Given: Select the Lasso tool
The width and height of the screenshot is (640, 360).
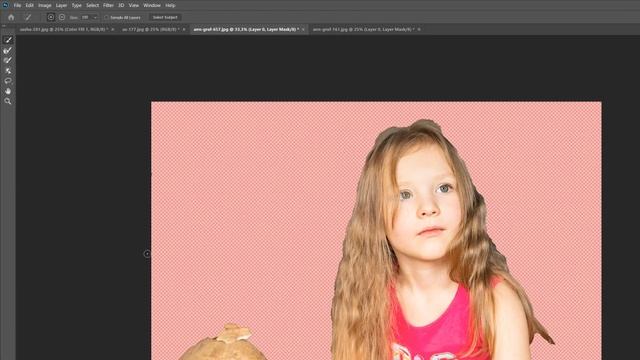Looking at the screenshot, I should coord(8,81).
